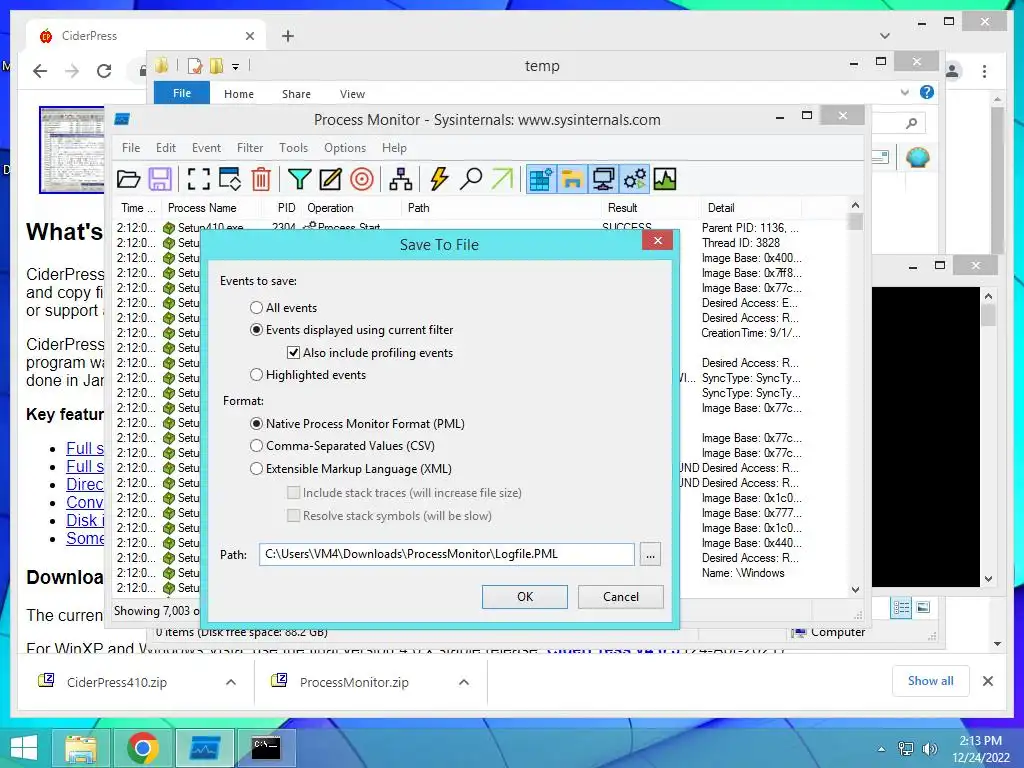Click the CiderPress screenshot thumbnail
Viewport: 1024px width, 768px height.
[x=72, y=150]
